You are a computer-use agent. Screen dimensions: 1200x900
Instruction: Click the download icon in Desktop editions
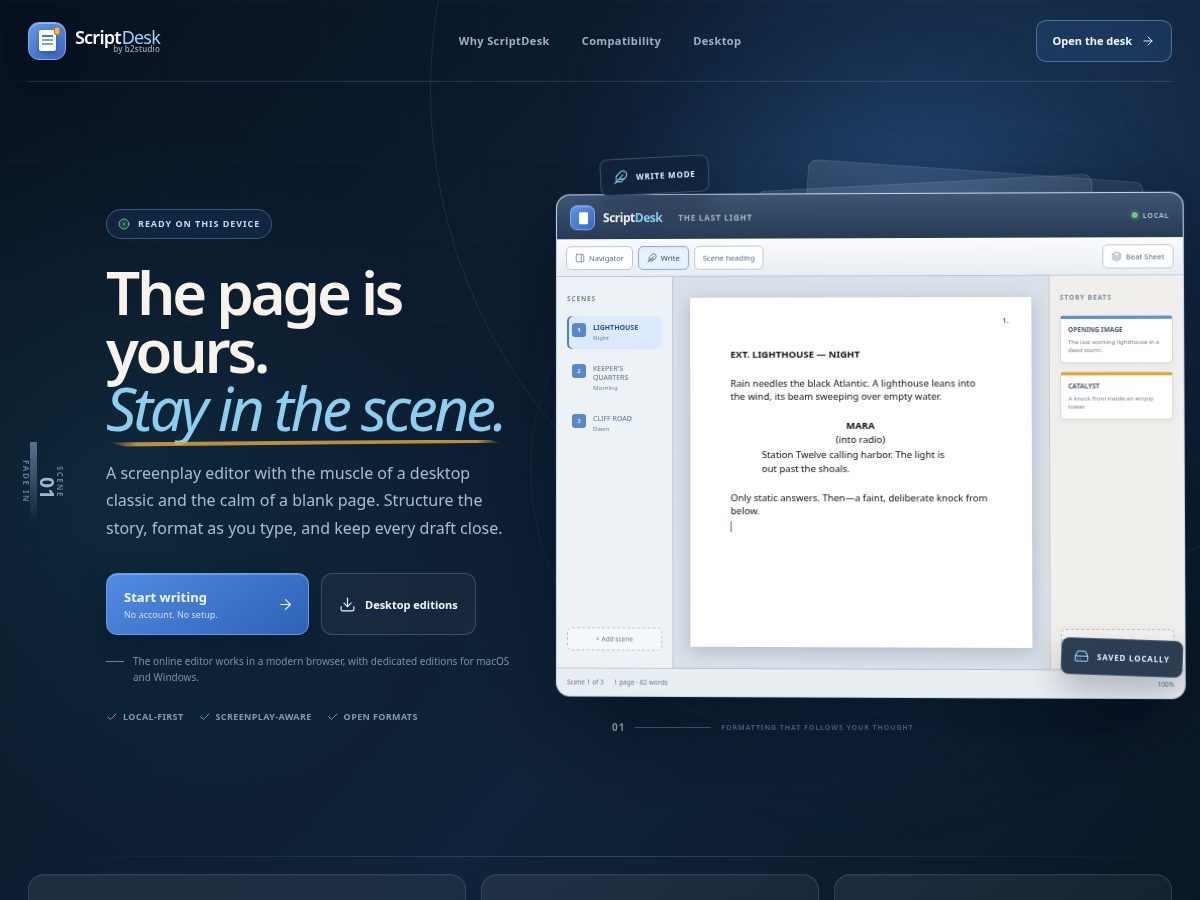click(348, 605)
